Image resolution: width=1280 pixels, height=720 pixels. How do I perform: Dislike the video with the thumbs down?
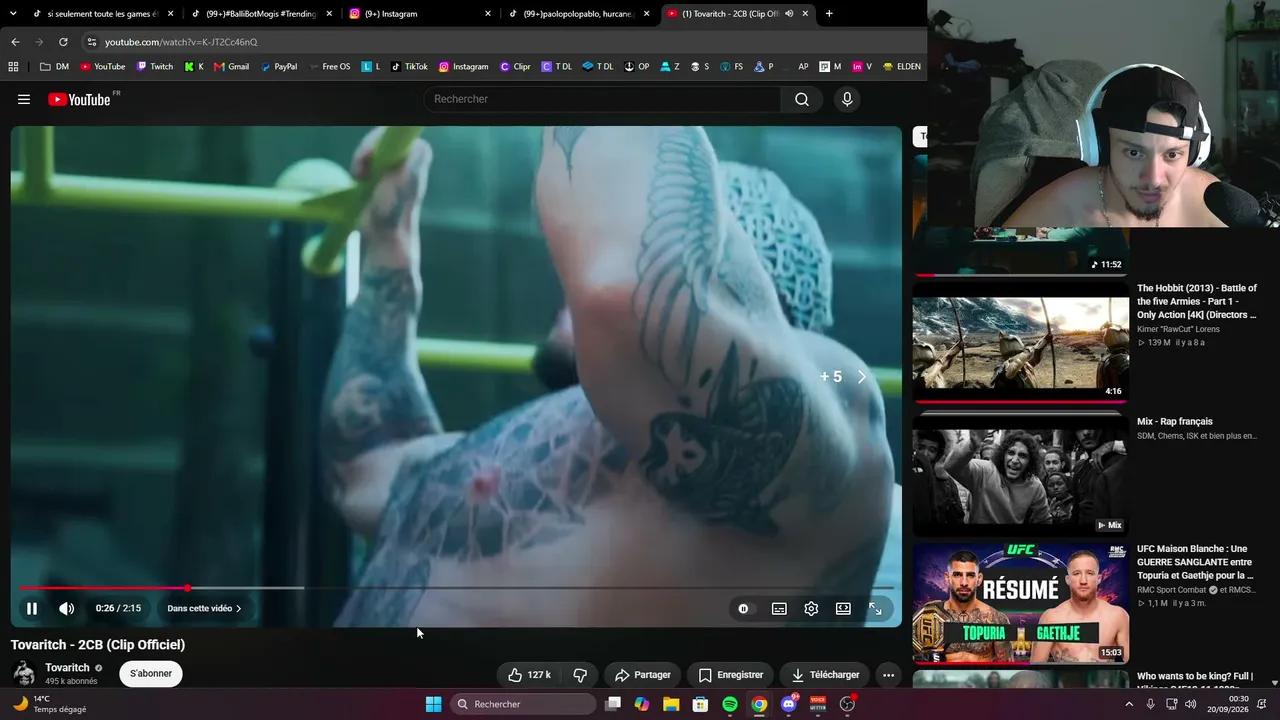[580, 675]
